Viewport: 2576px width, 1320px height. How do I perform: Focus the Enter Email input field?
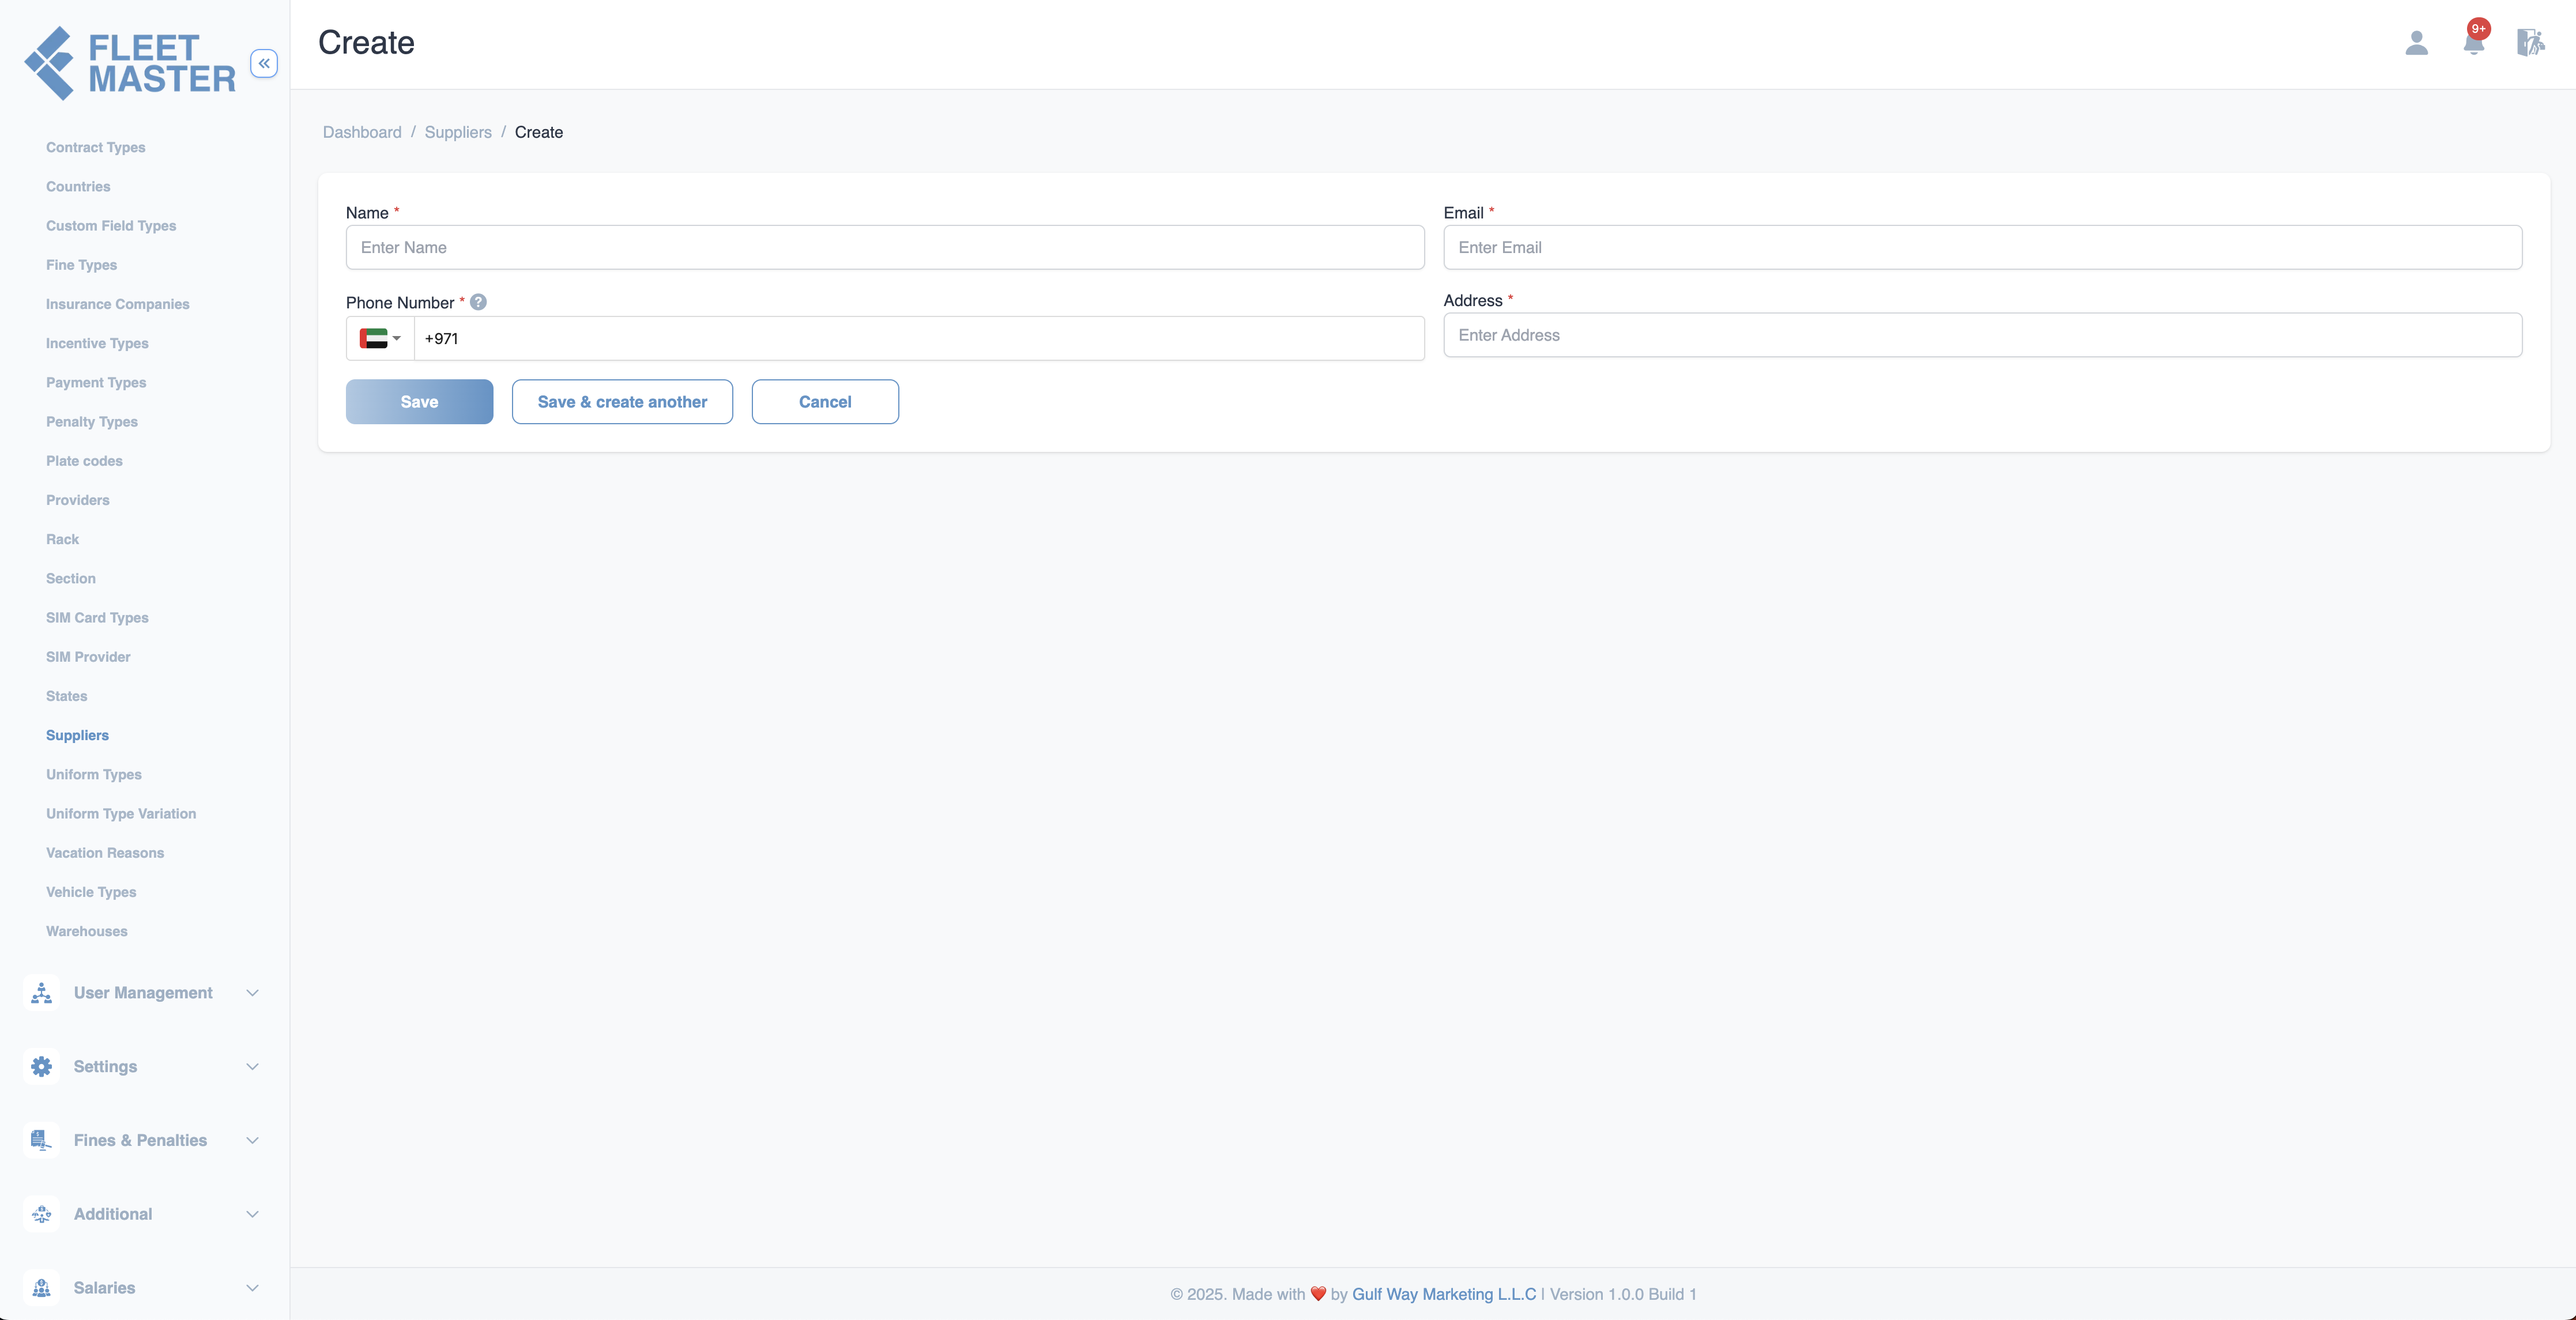point(1982,247)
